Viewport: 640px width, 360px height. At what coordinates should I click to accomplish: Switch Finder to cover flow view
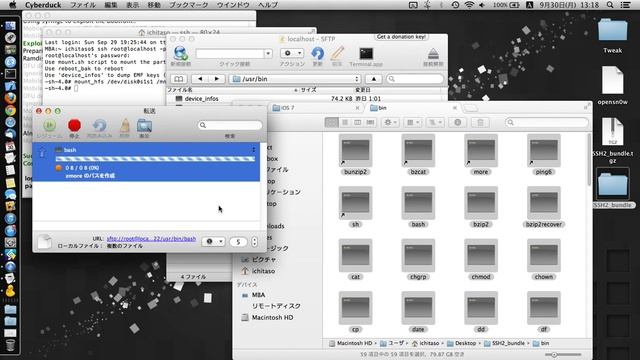[370, 122]
